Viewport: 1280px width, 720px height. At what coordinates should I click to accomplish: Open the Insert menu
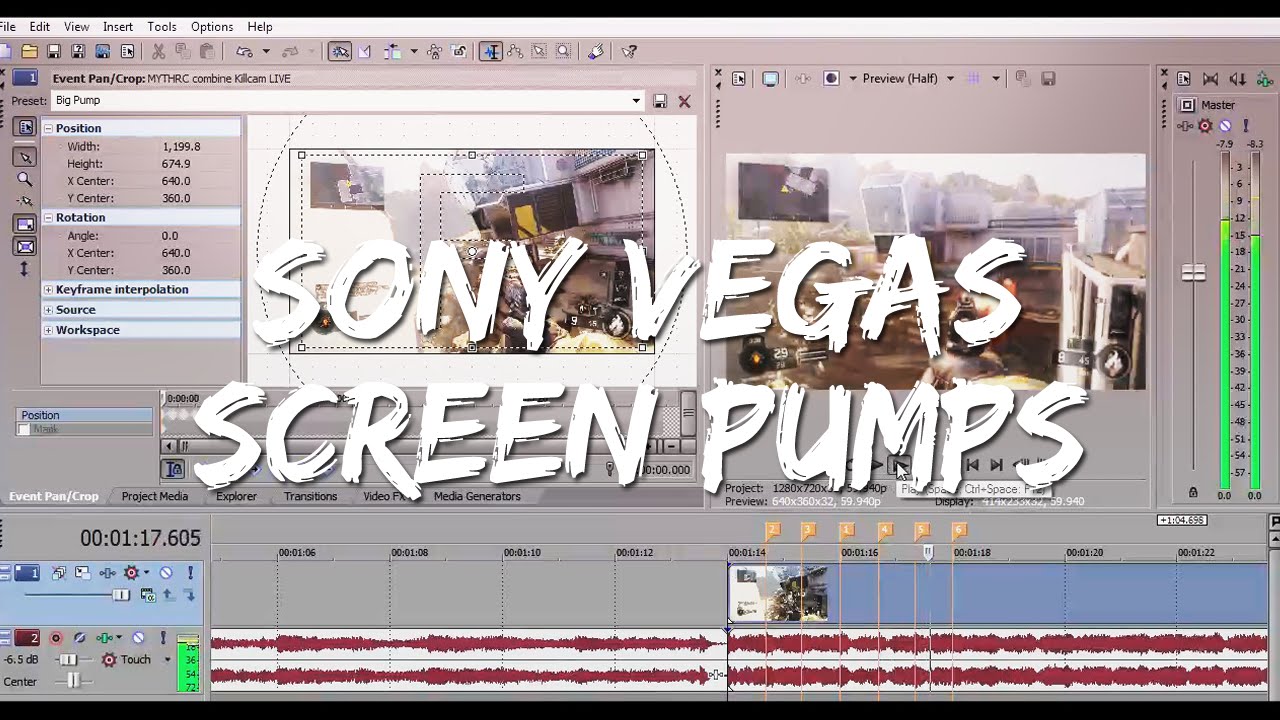tap(117, 27)
